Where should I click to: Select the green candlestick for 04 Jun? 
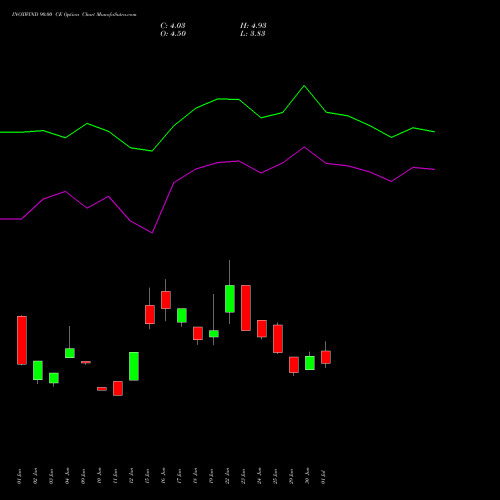(x=70, y=353)
